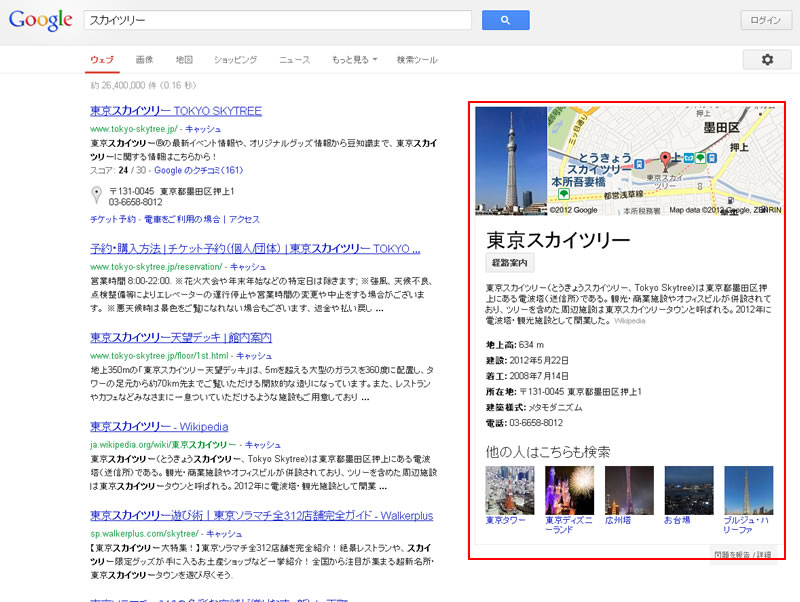Switch to the ニュース tab
The width and height of the screenshot is (800, 602).
point(294,60)
